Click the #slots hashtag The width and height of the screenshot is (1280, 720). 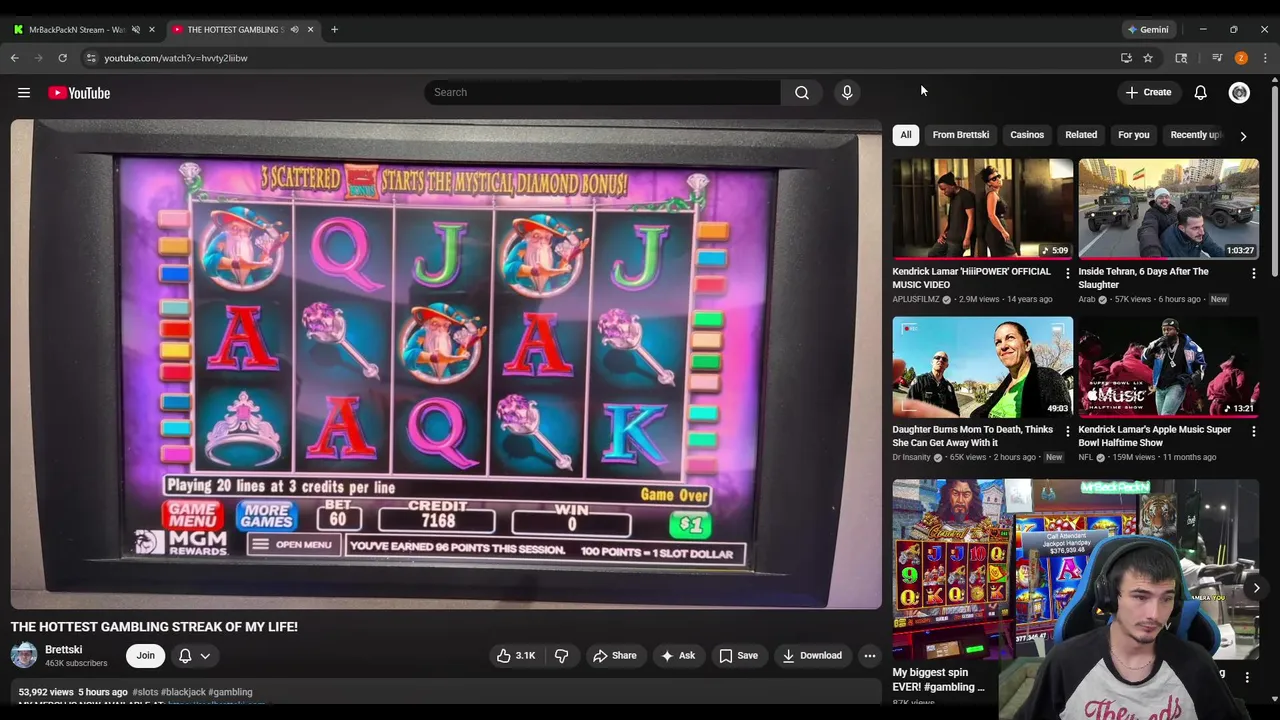145,692
